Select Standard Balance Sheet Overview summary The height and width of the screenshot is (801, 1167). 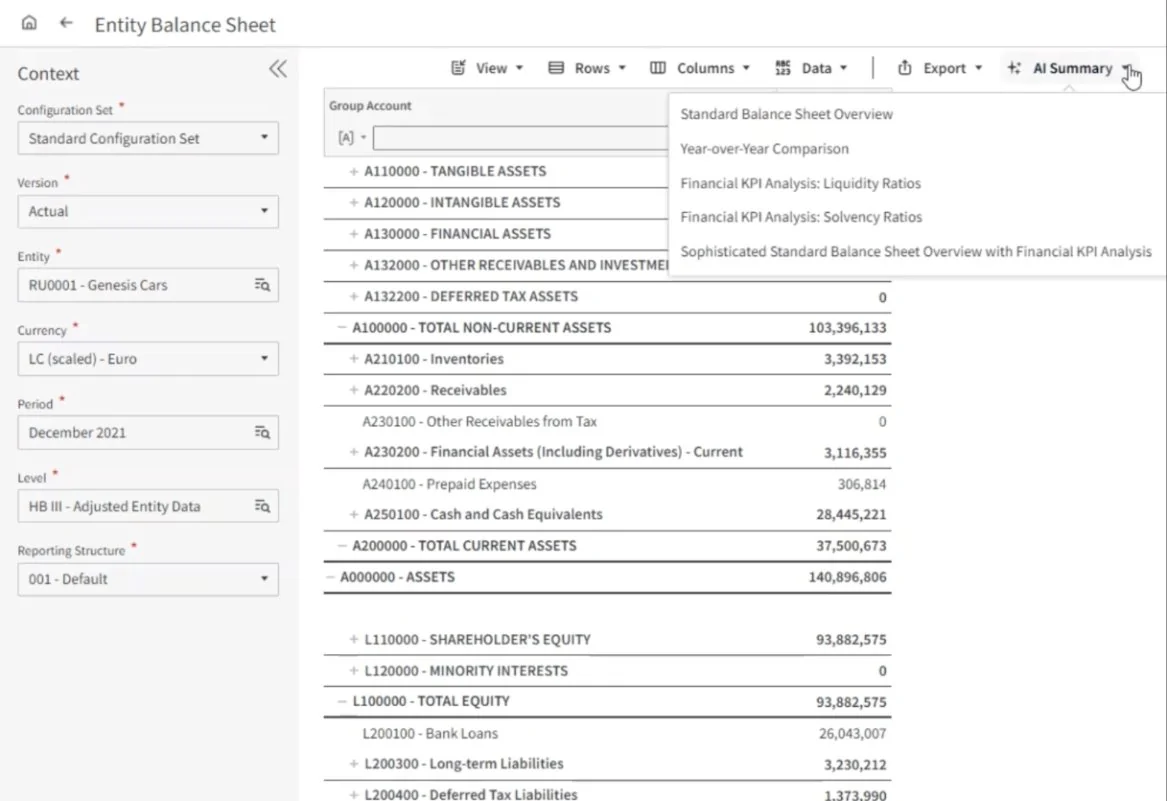(786, 114)
